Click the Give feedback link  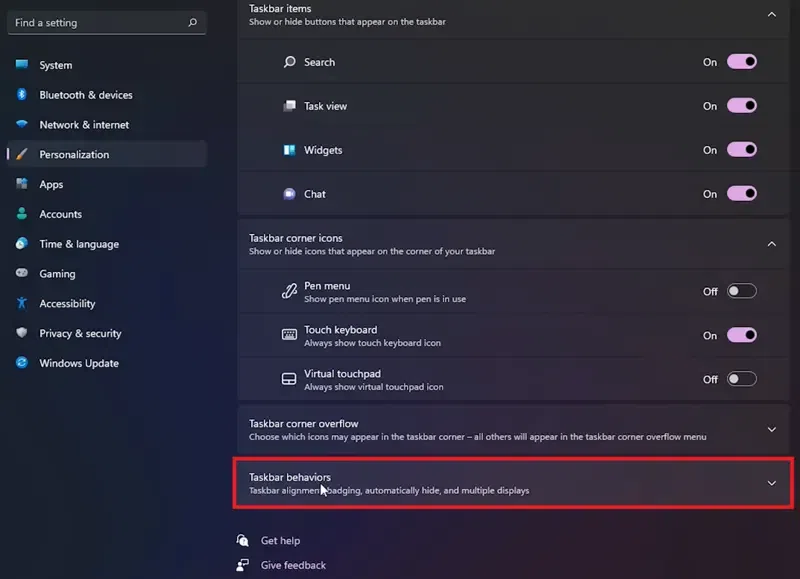pyautogui.click(x=293, y=565)
